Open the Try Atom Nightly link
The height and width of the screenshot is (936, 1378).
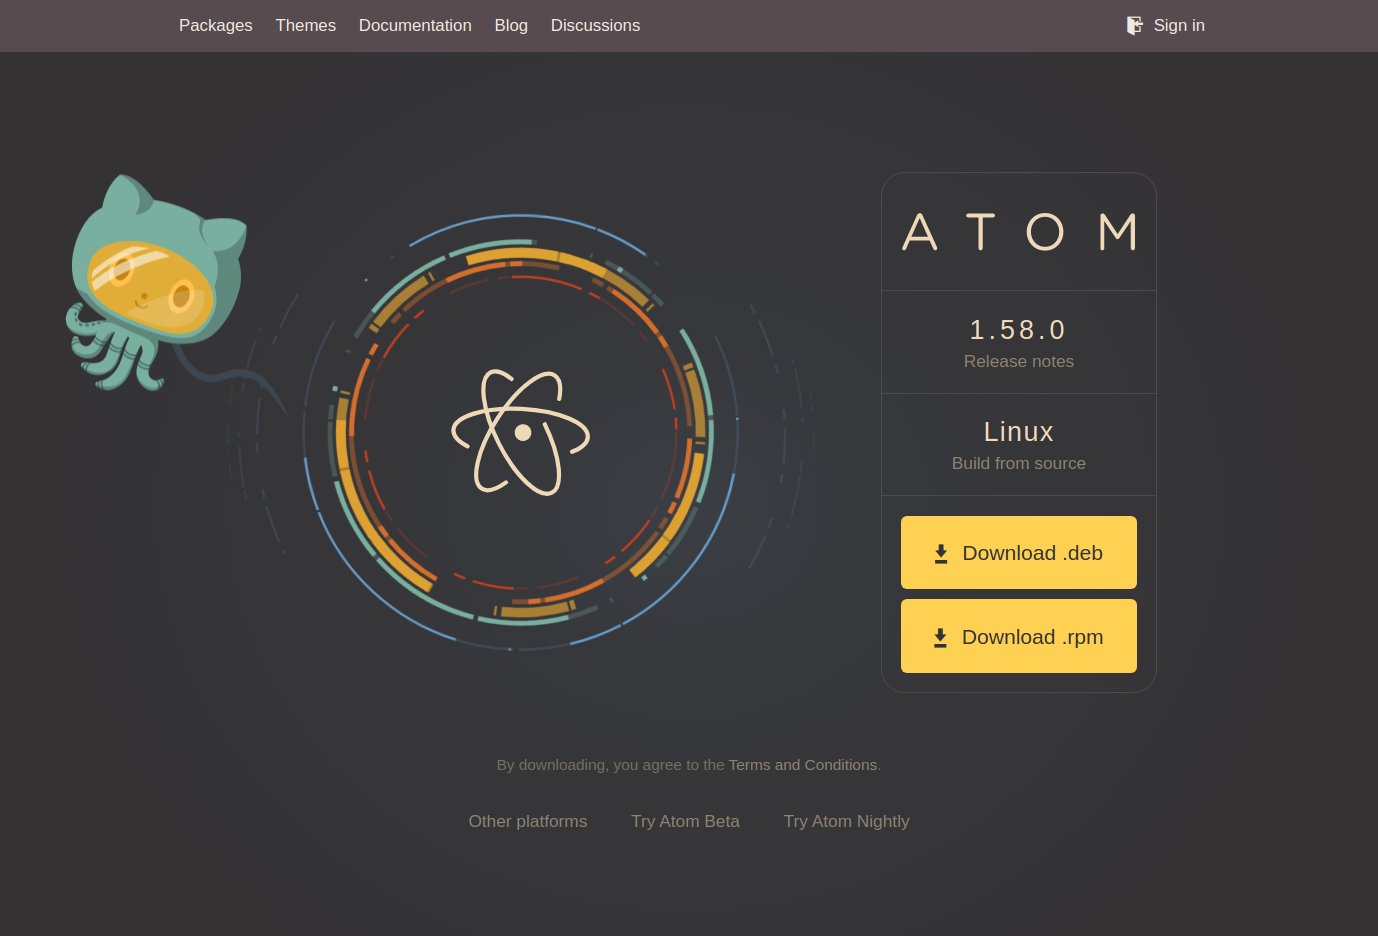point(846,821)
